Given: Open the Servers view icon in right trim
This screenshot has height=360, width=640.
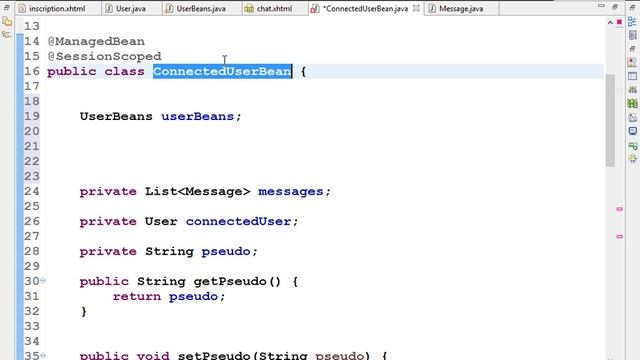Looking at the screenshot, I should (x=632, y=89).
